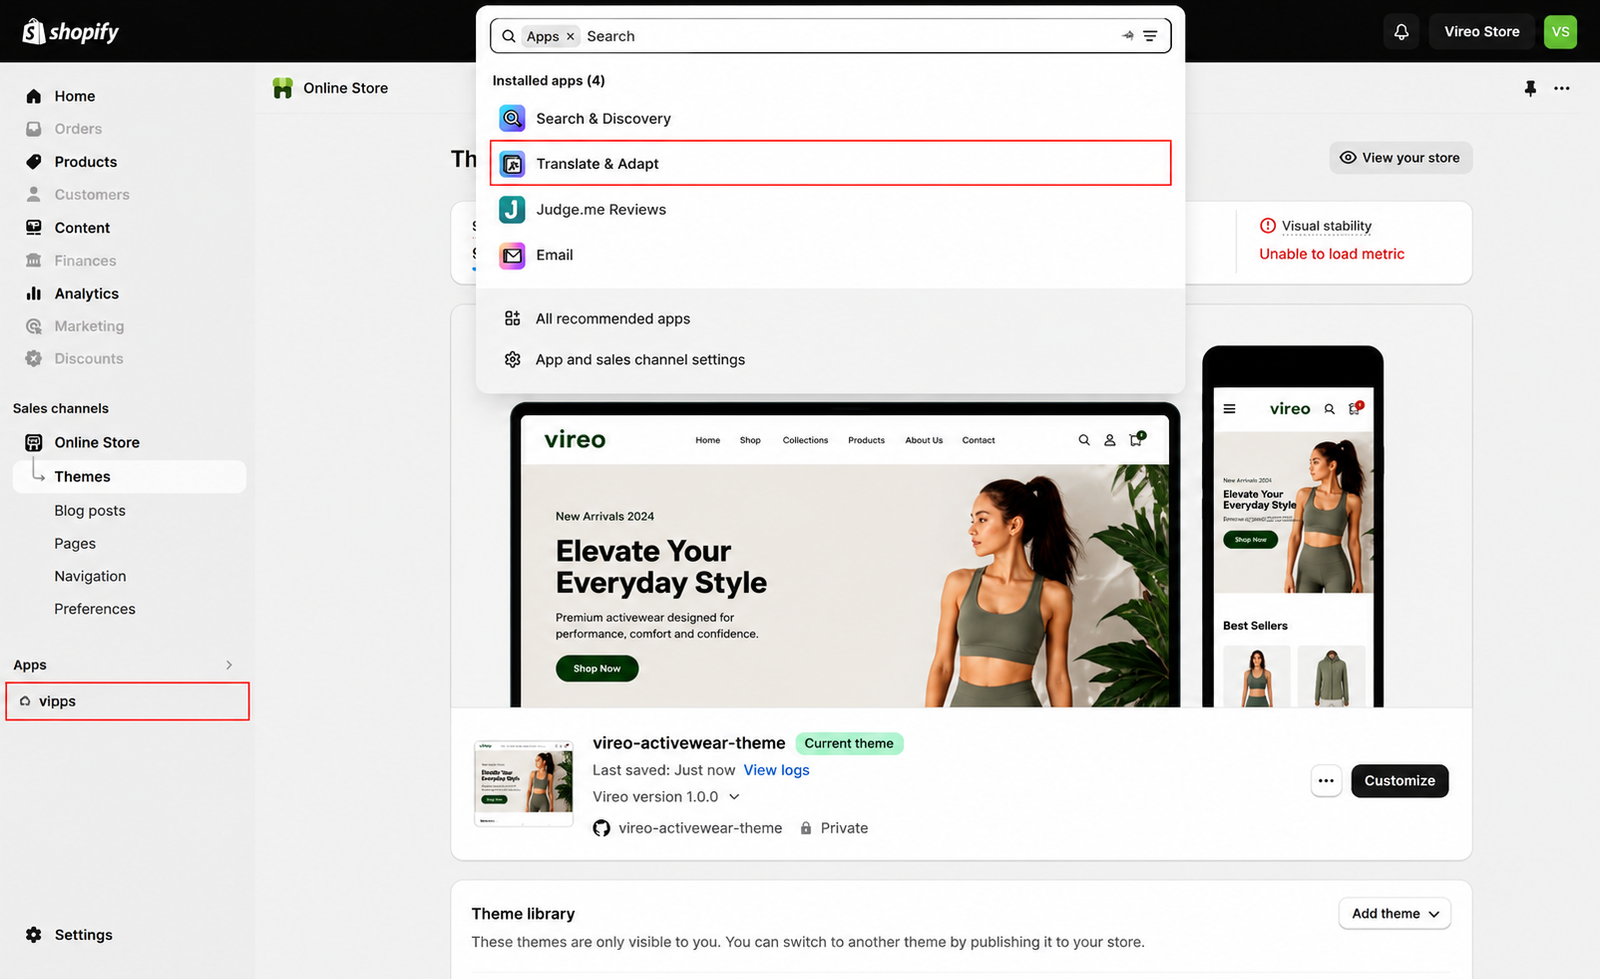Click the Shopify logo

70,32
